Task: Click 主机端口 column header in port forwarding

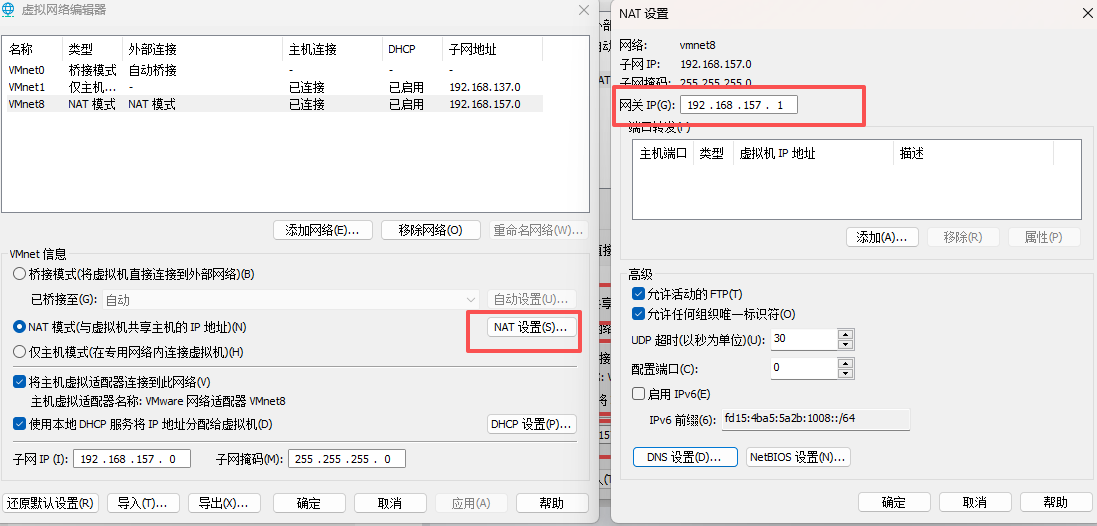Action: tap(663, 153)
